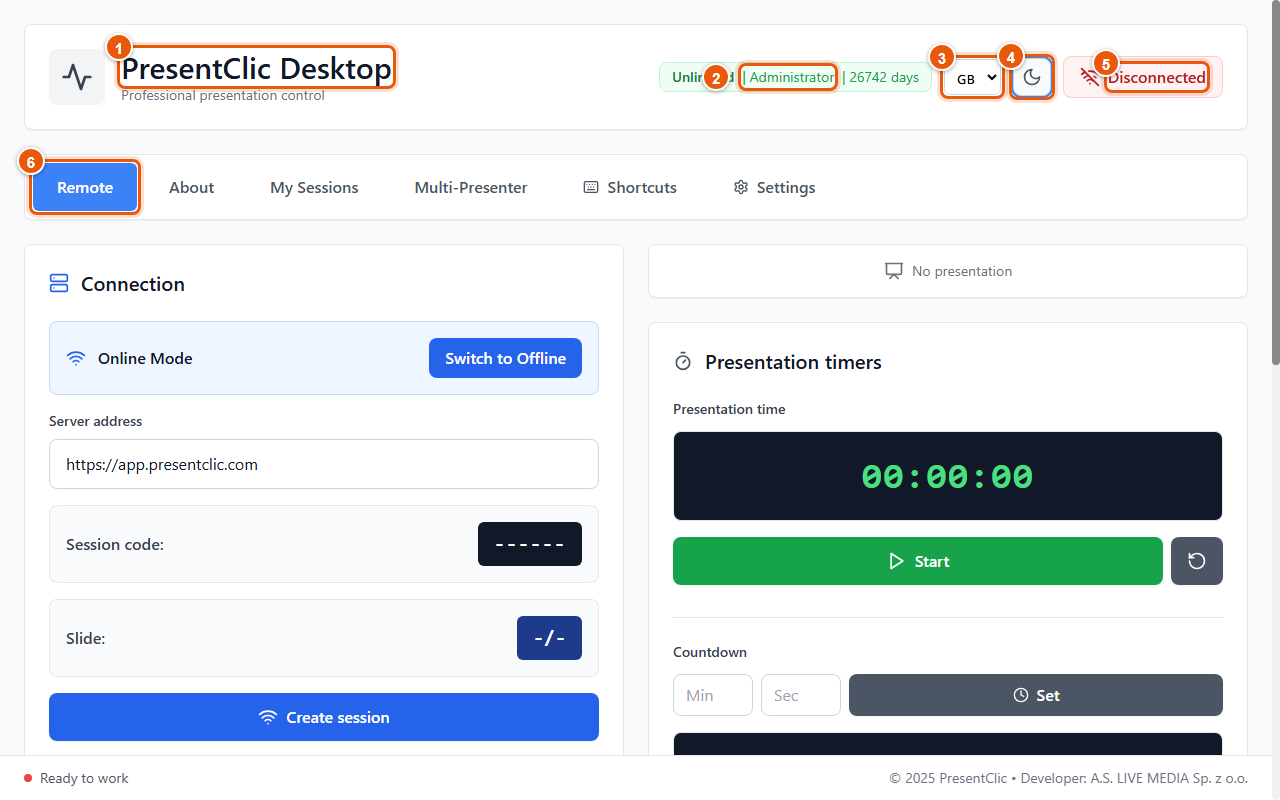The height and width of the screenshot is (800, 1280).
Task: Focus the countdown Sec input
Action: [x=801, y=695]
